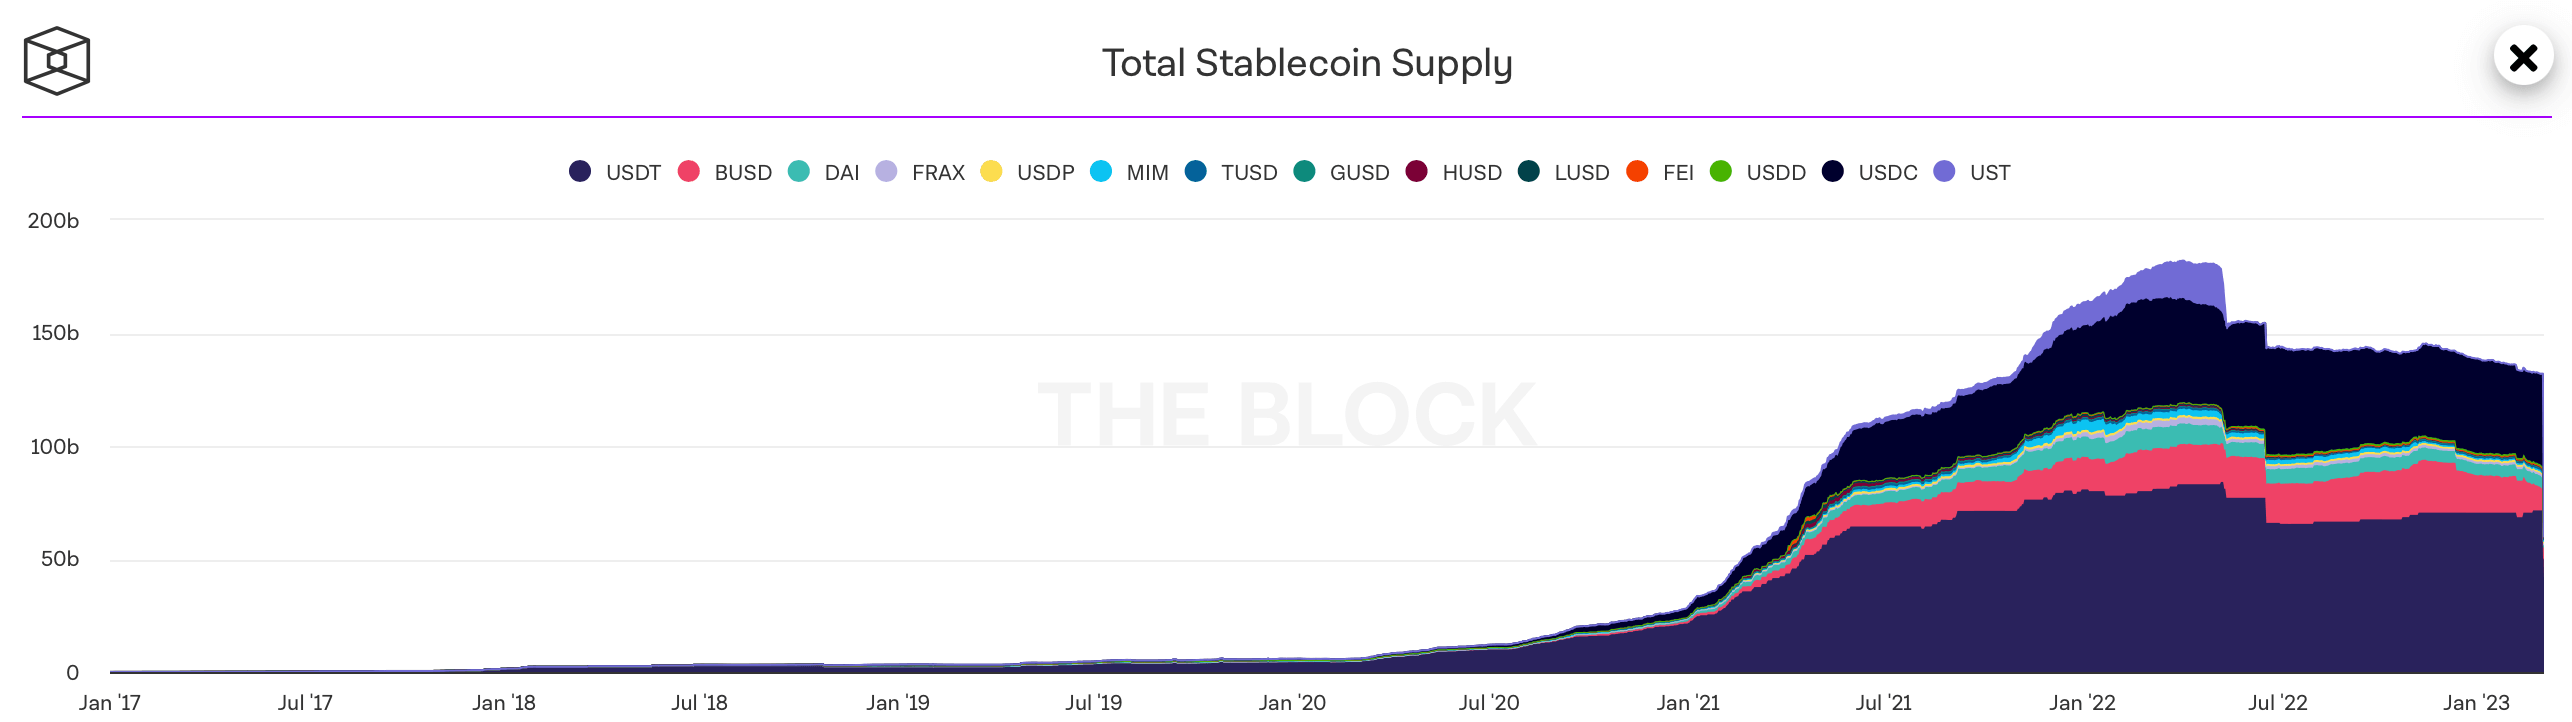Click the FRAX legend color dot

886,171
